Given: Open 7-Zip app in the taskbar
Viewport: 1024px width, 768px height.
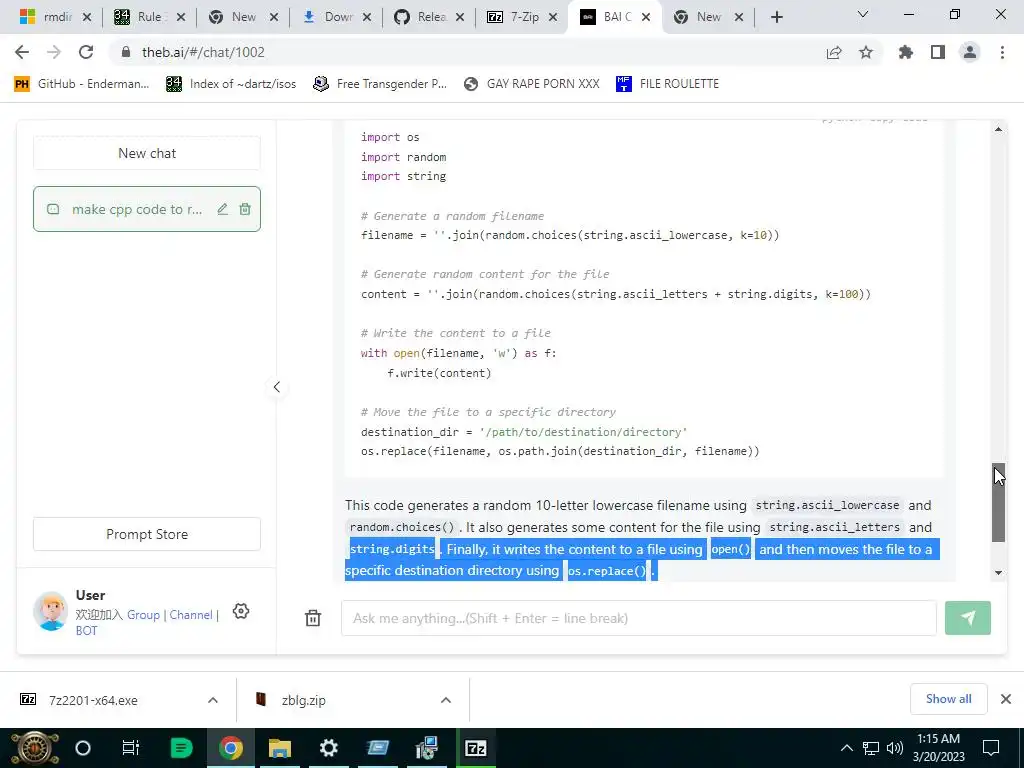Looking at the screenshot, I should point(475,748).
